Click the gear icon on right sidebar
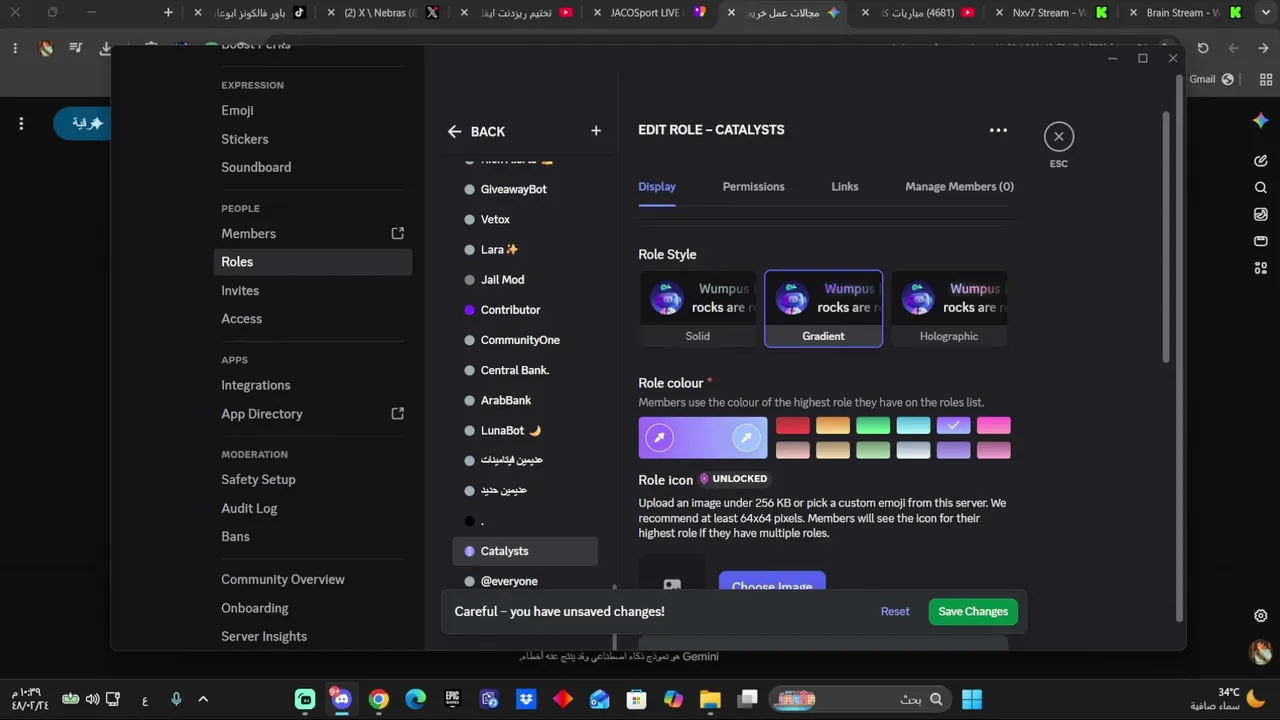This screenshot has width=1280, height=720. (1261, 616)
